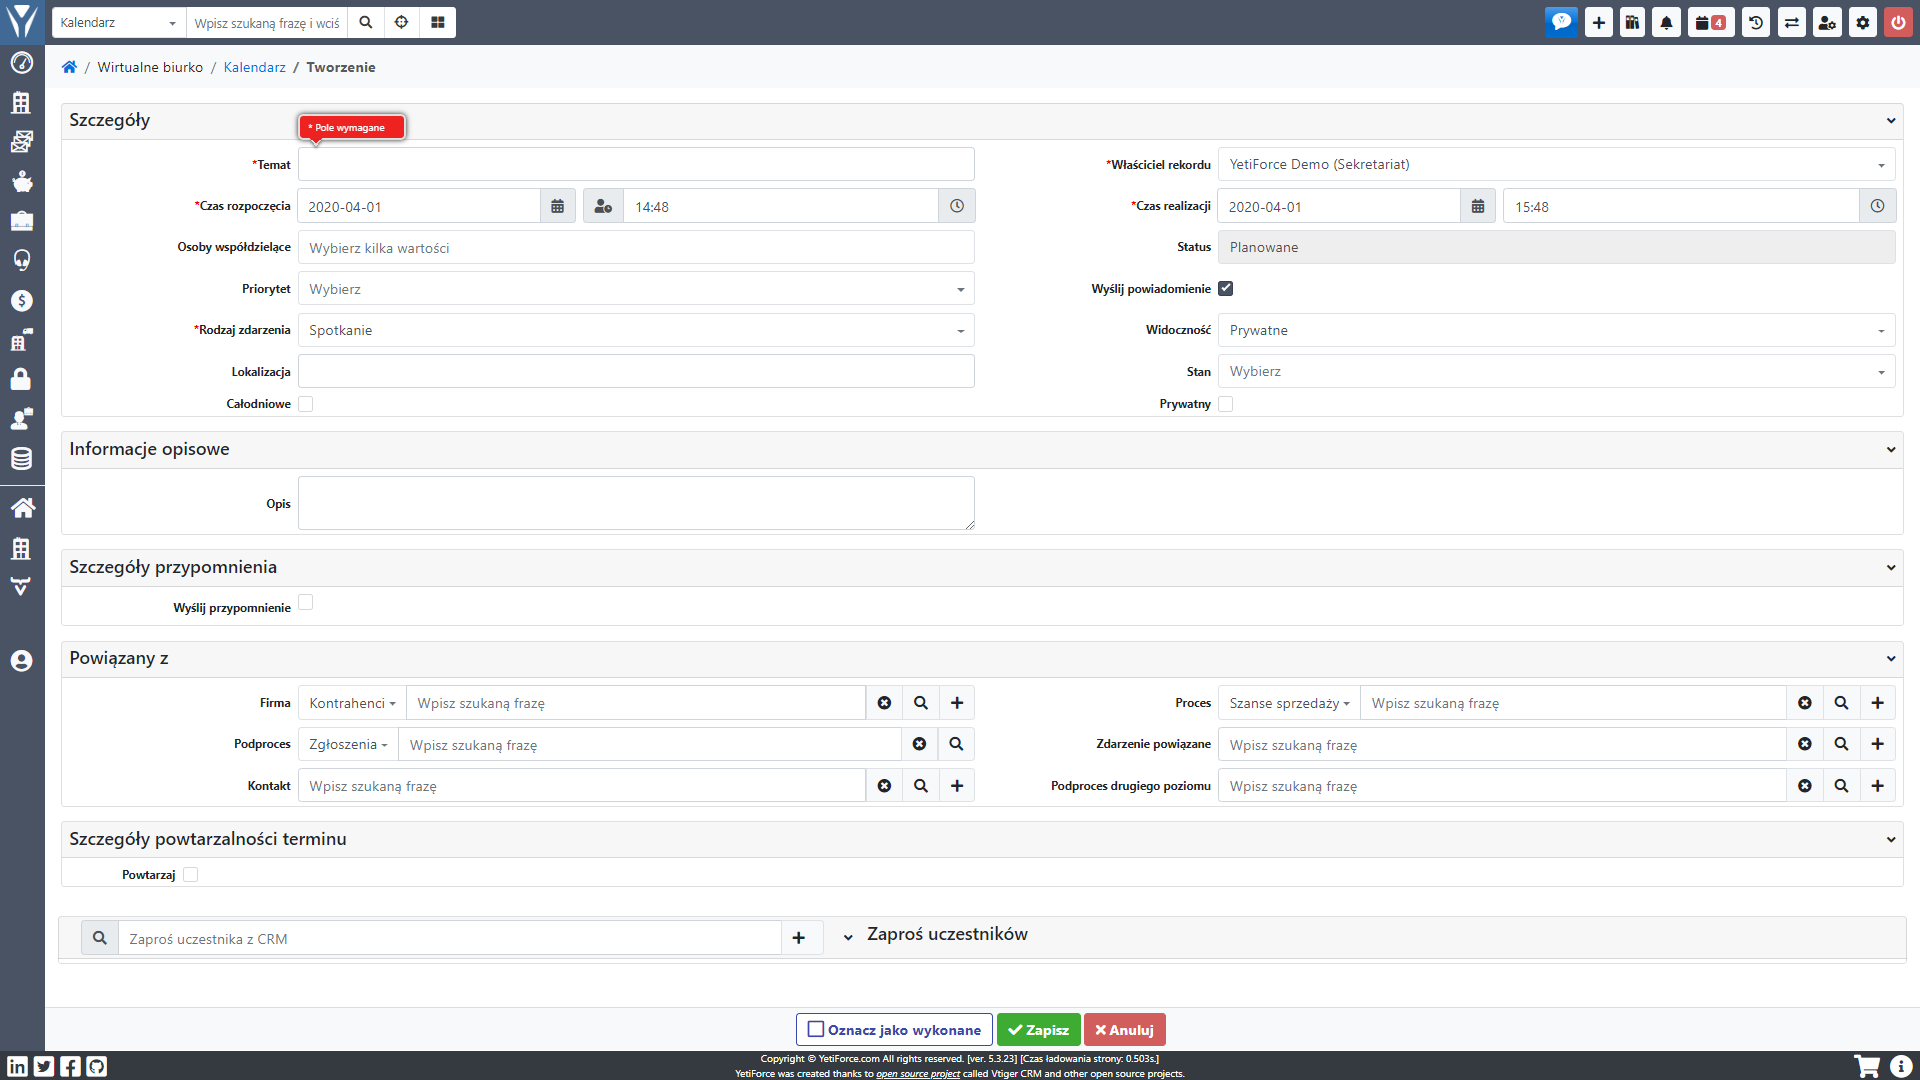The height and width of the screenshot is (1080, 1920).
Task: Click Oznacz jako wykonane button
Action: tap(894, 1030)
